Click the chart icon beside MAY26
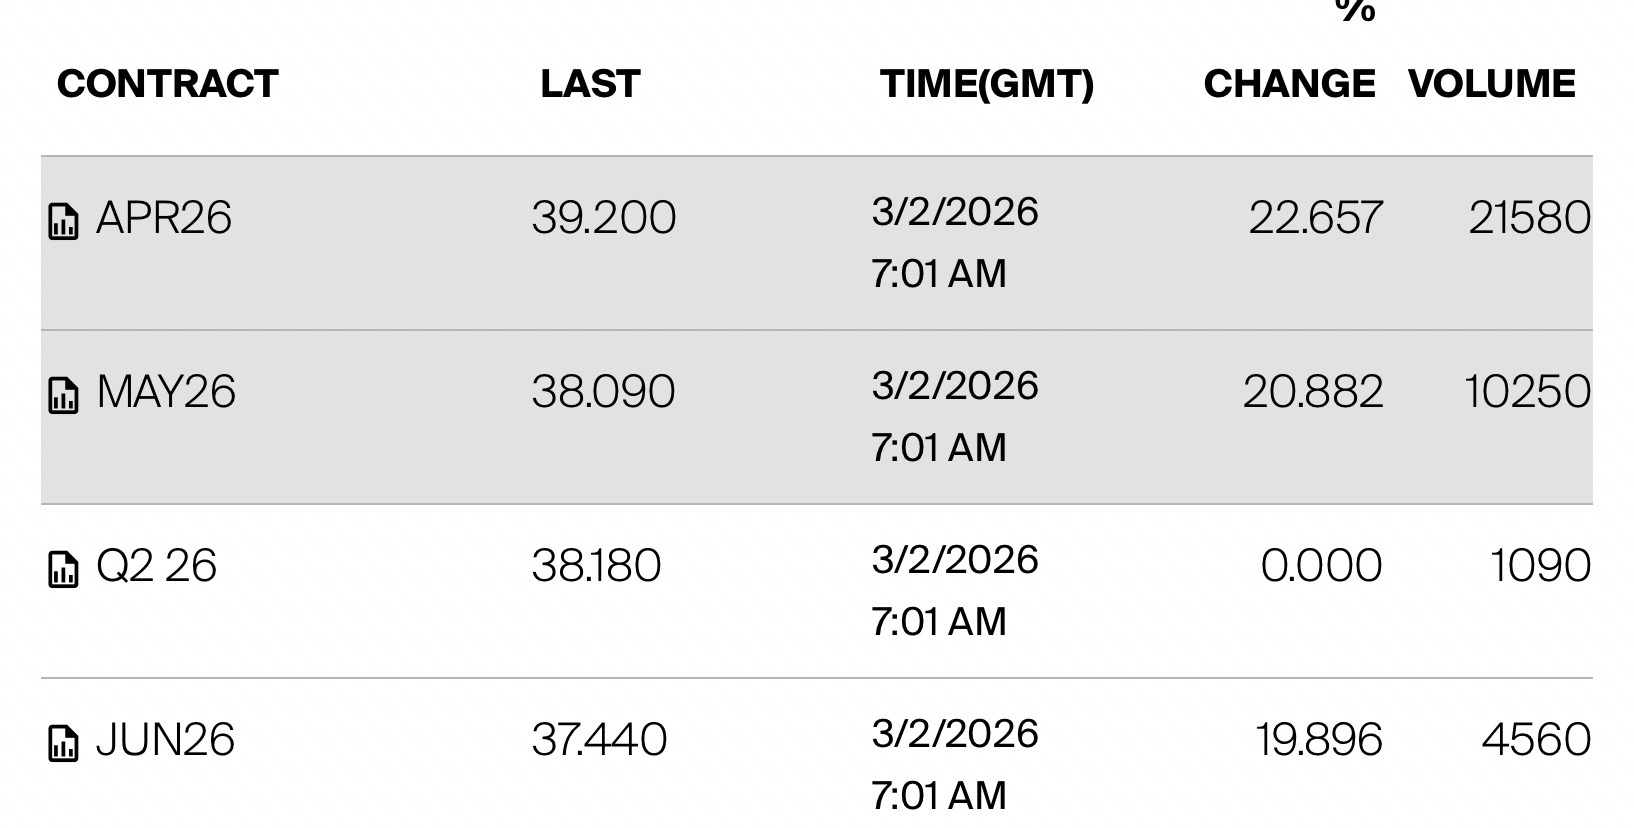 click(63, 395)
